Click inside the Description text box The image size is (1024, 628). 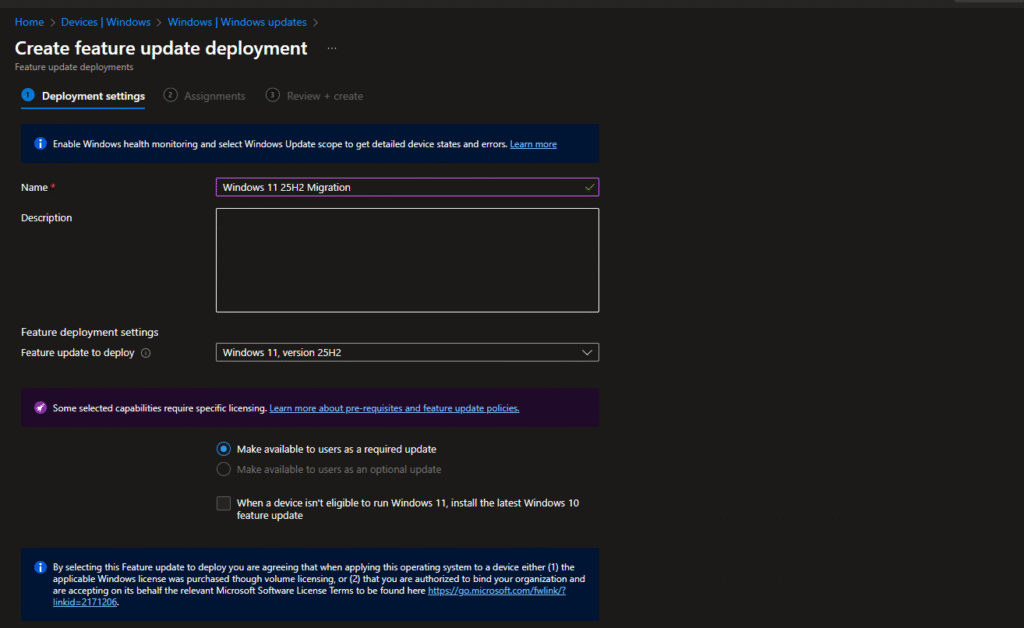(407, 260)
